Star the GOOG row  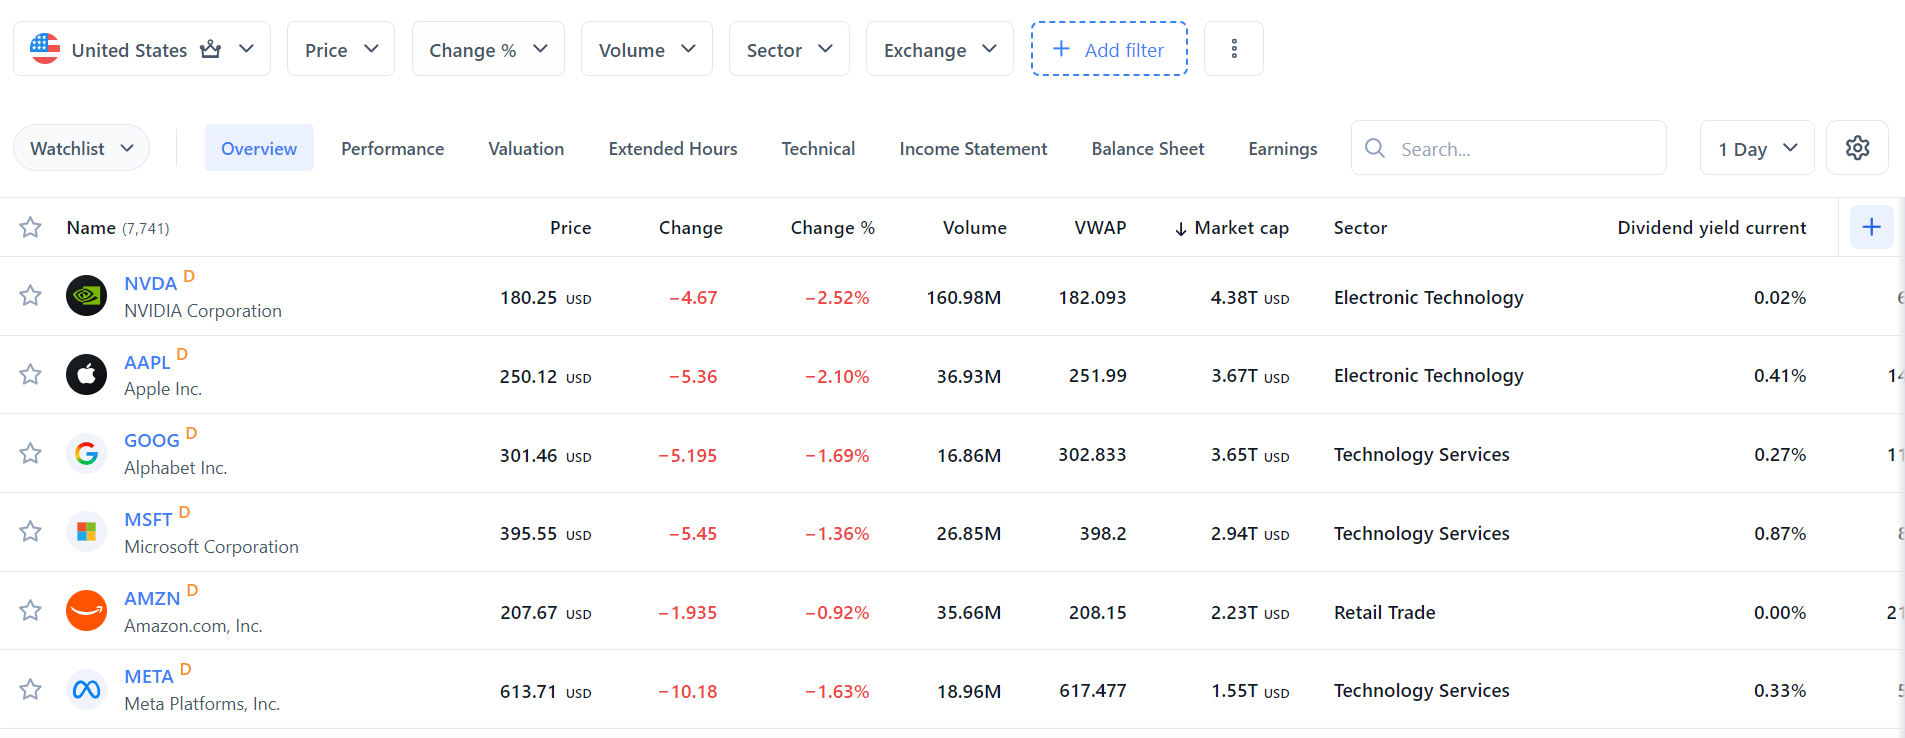point(31,453)
